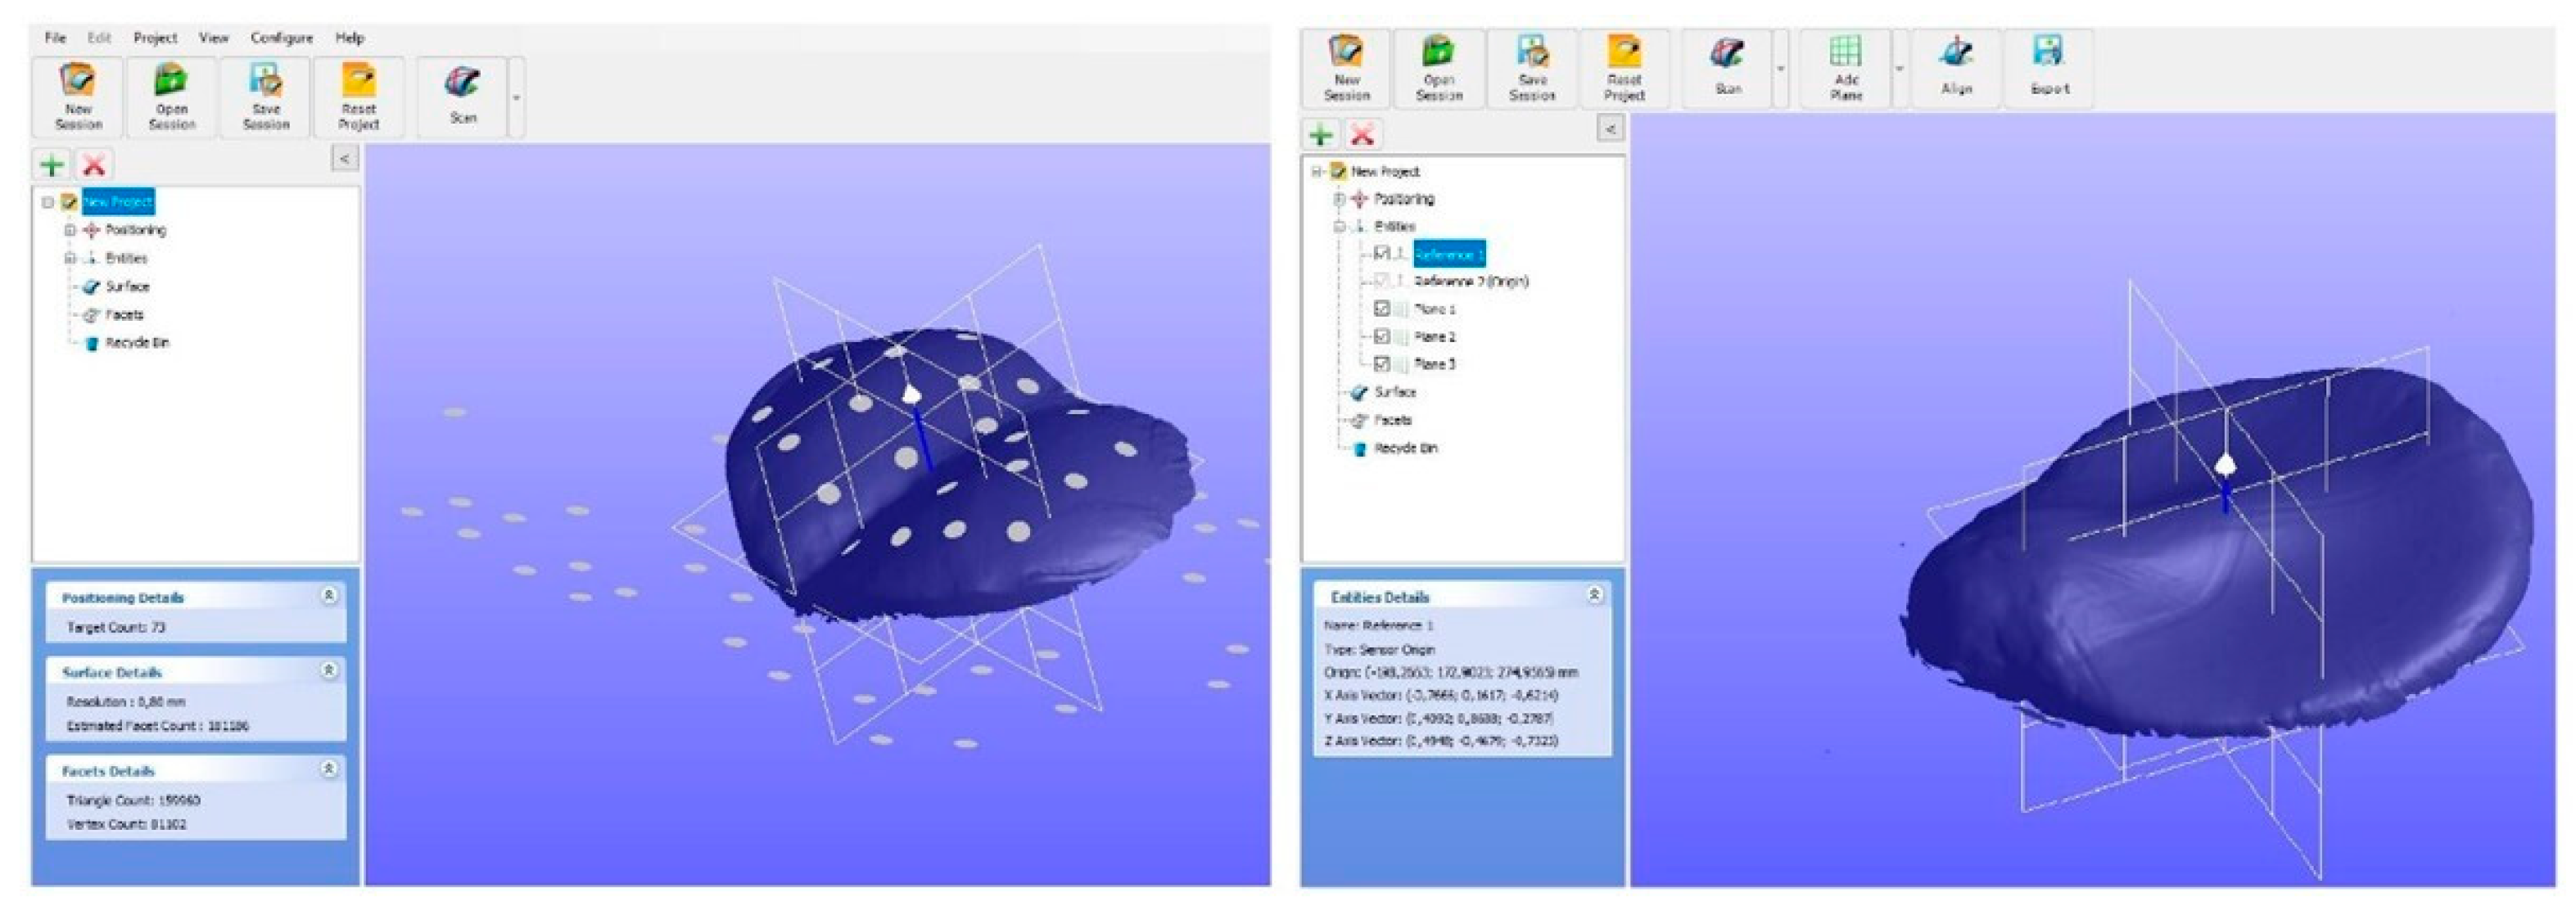Toggle the Plane 1 checkbox

[1382, 309]
